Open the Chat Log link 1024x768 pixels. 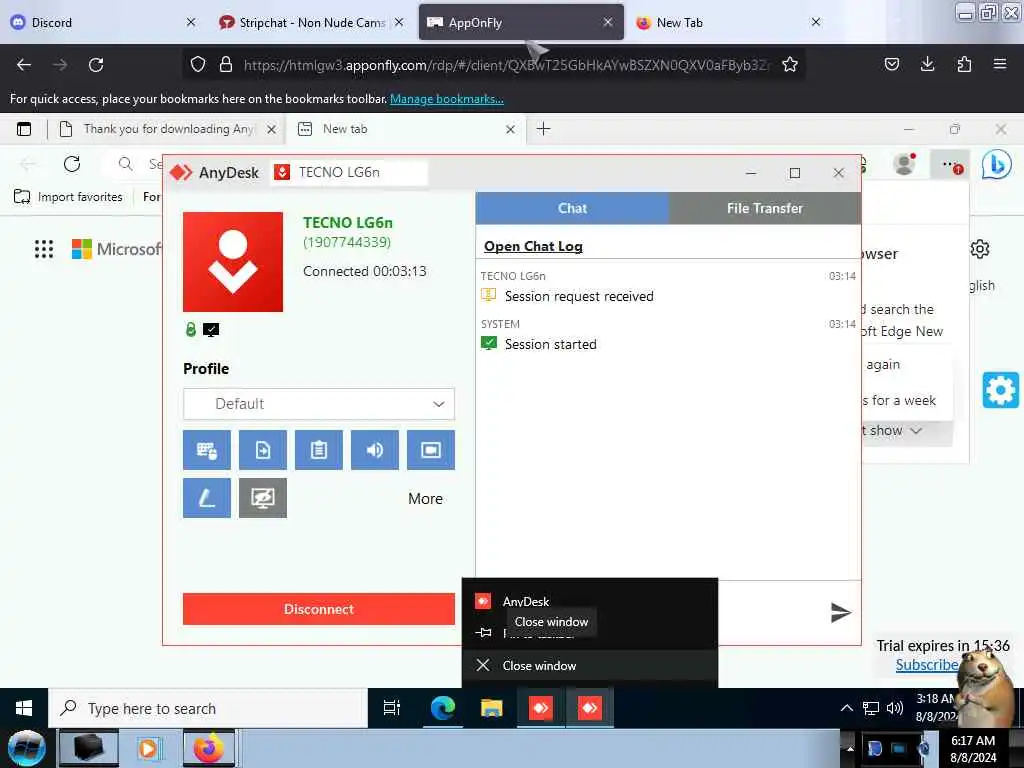coord(533,246)
